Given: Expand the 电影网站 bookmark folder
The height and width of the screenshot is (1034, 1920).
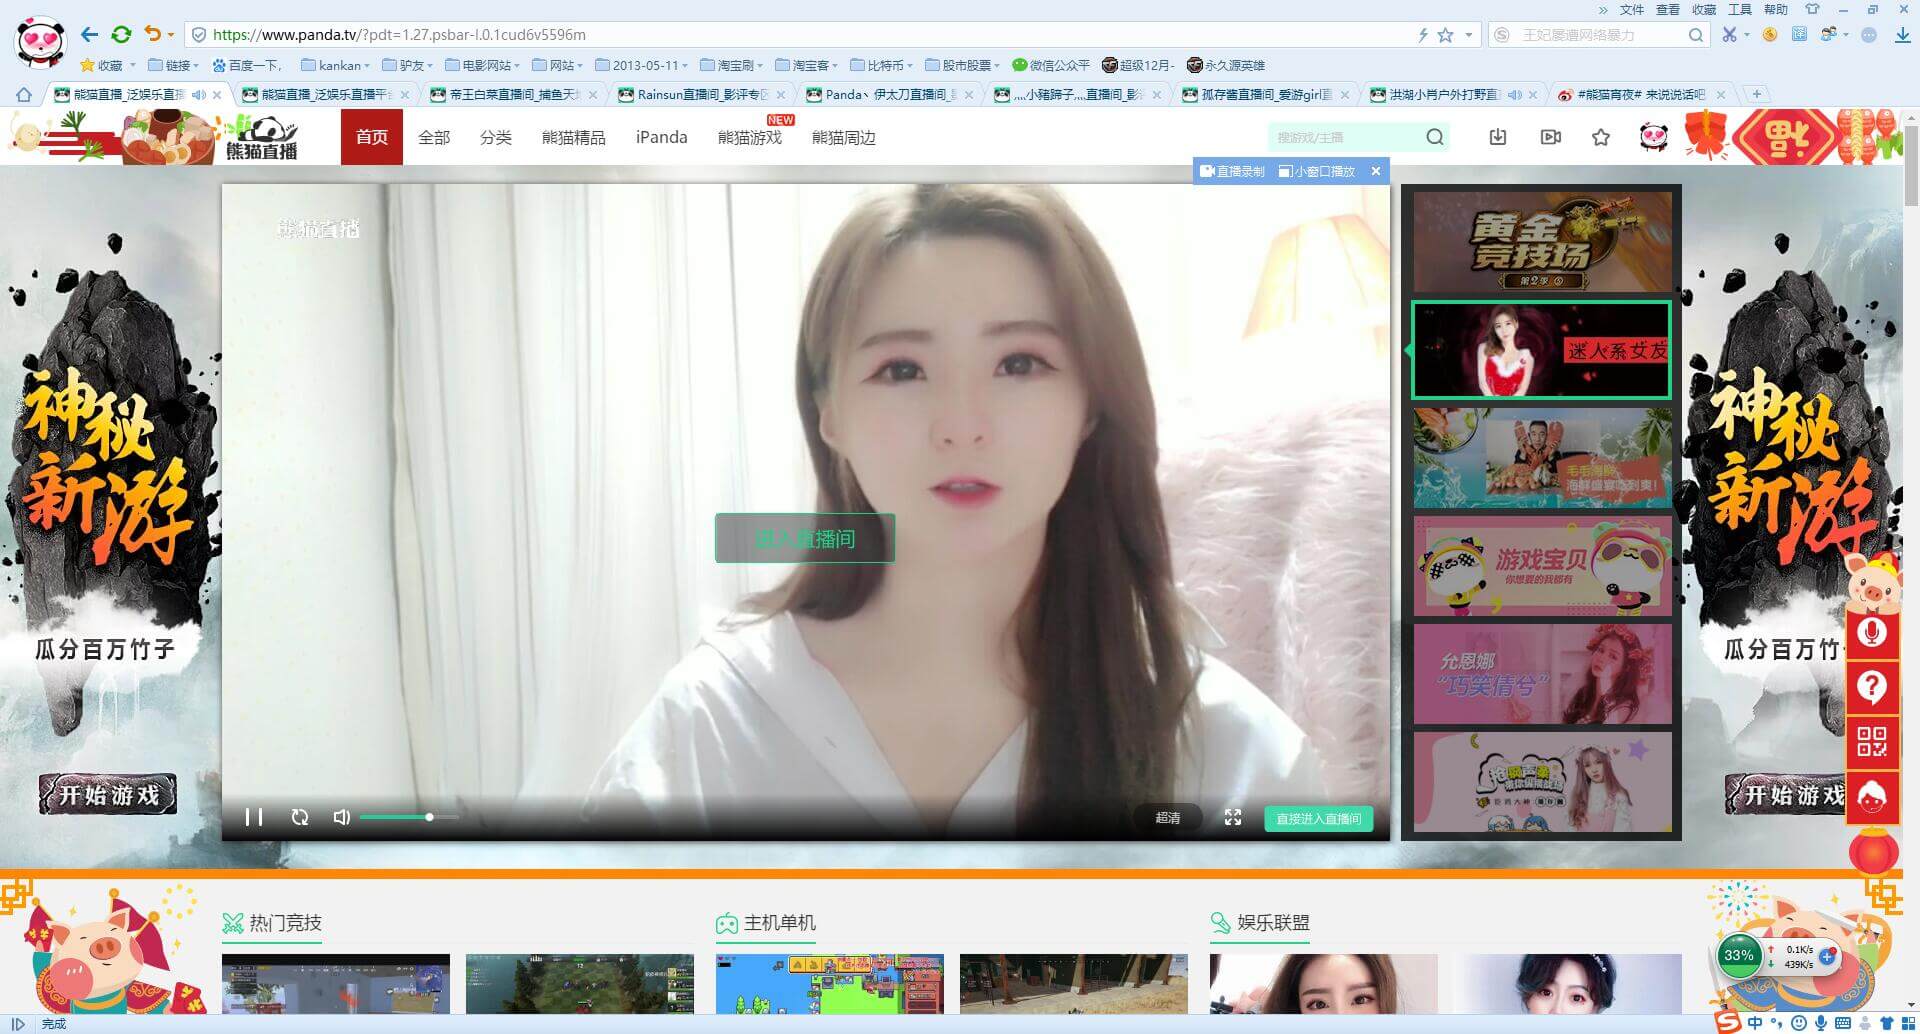Looking at the screenshot, I should tap(483, 65).
